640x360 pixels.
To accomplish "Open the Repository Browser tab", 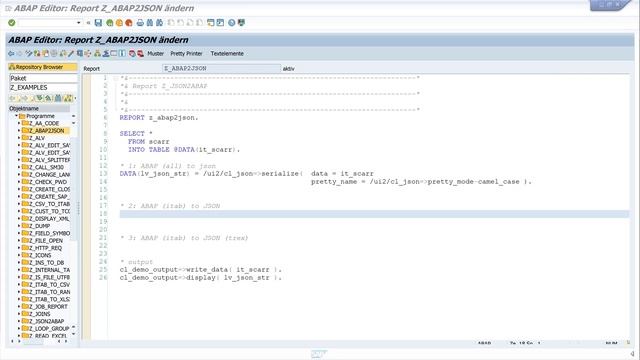I will [x=42, y=67].
